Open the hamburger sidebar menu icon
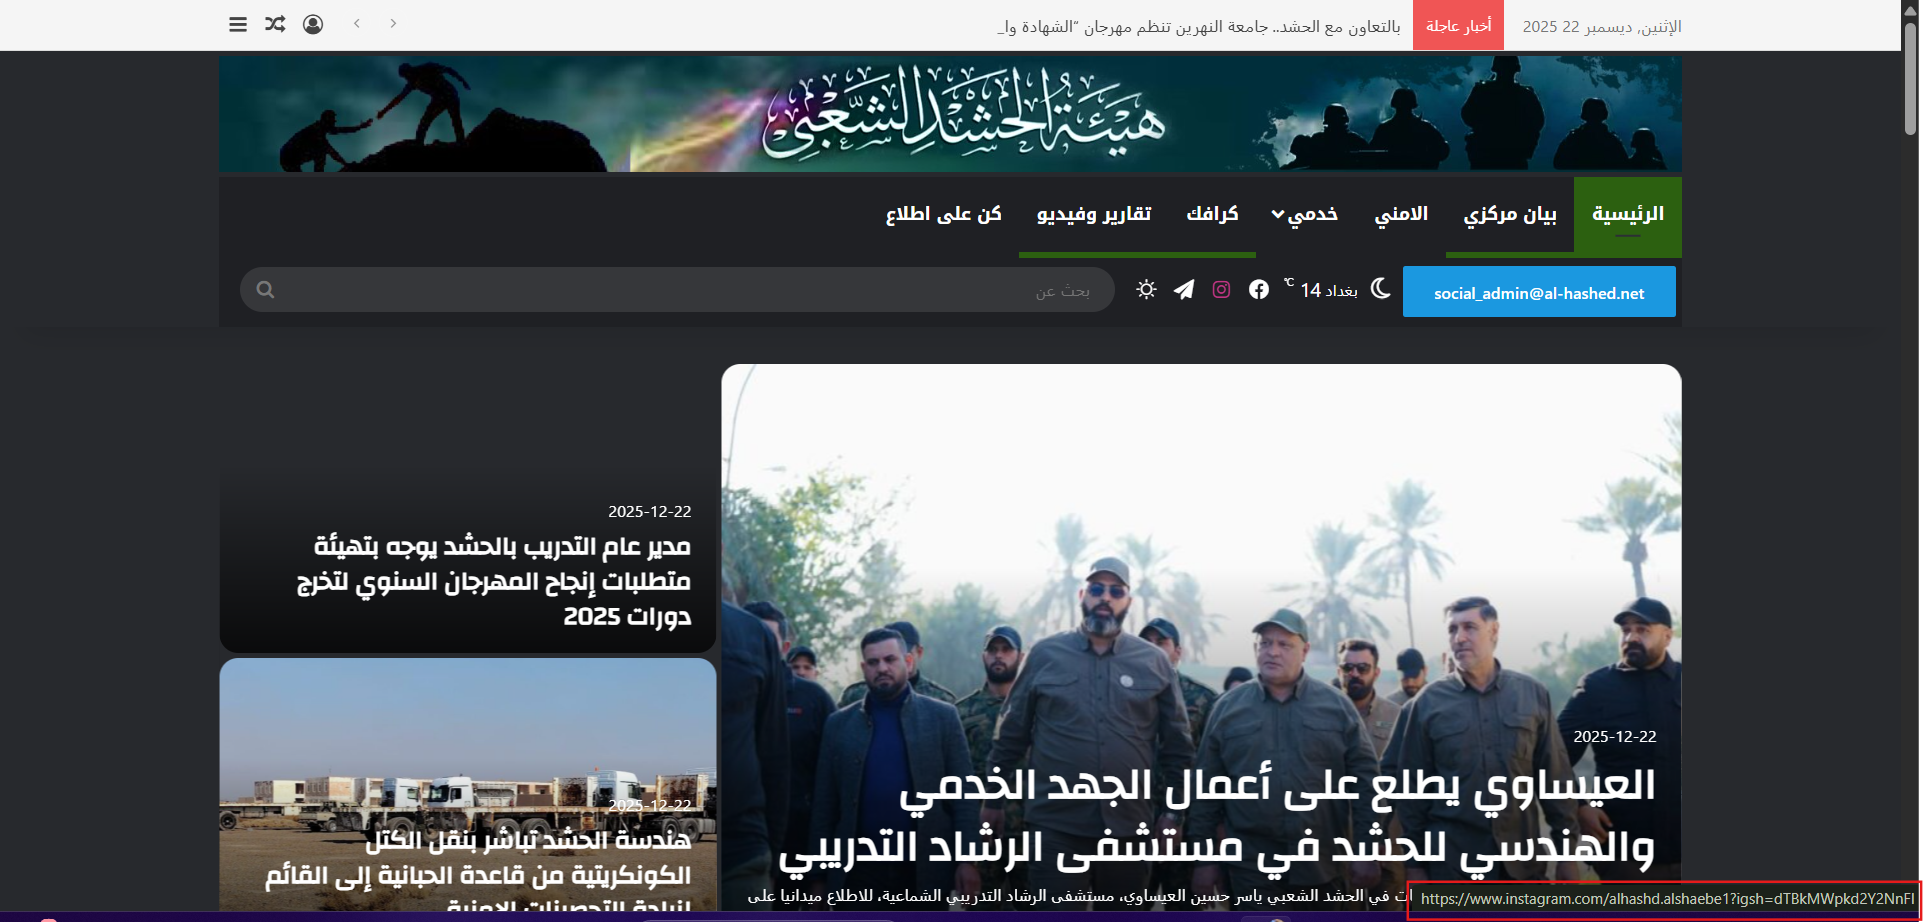The image size is (1923, 922). coord(238,24)
